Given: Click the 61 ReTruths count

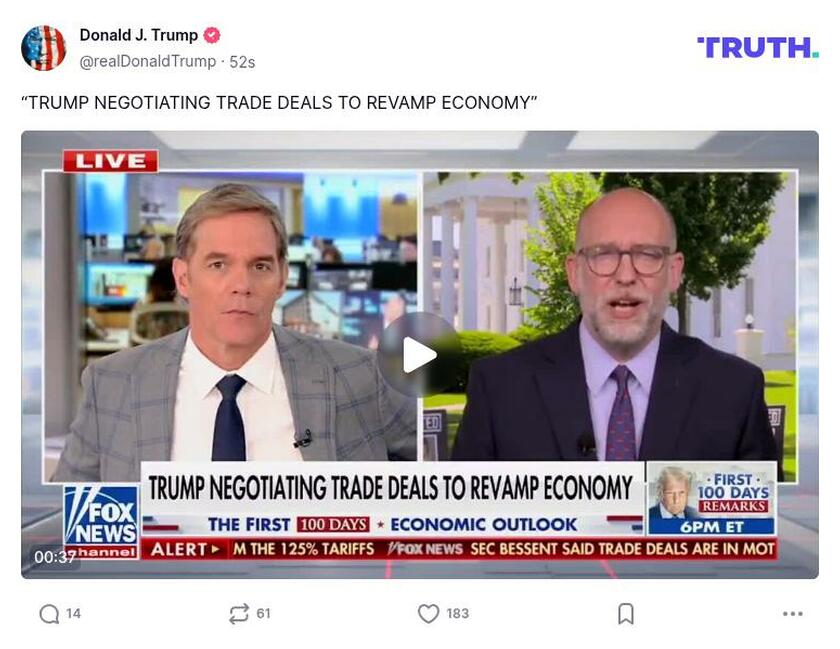Looking at the screenshot, I should [x=263, y=614].
